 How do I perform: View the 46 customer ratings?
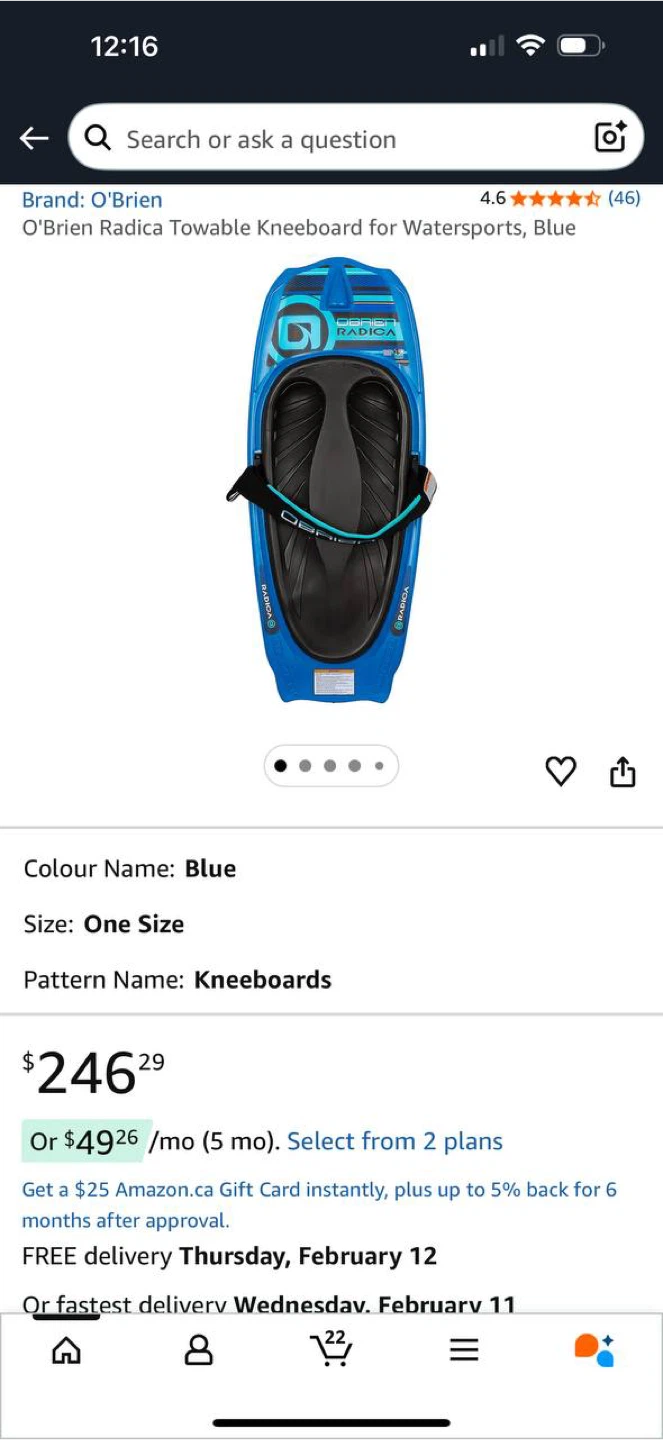tap(624, 198)
